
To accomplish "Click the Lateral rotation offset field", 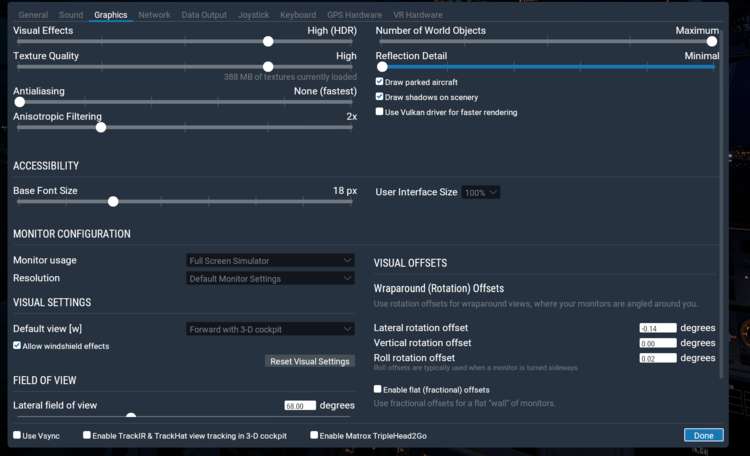I will pyautogui.click(x=658, y=328).
